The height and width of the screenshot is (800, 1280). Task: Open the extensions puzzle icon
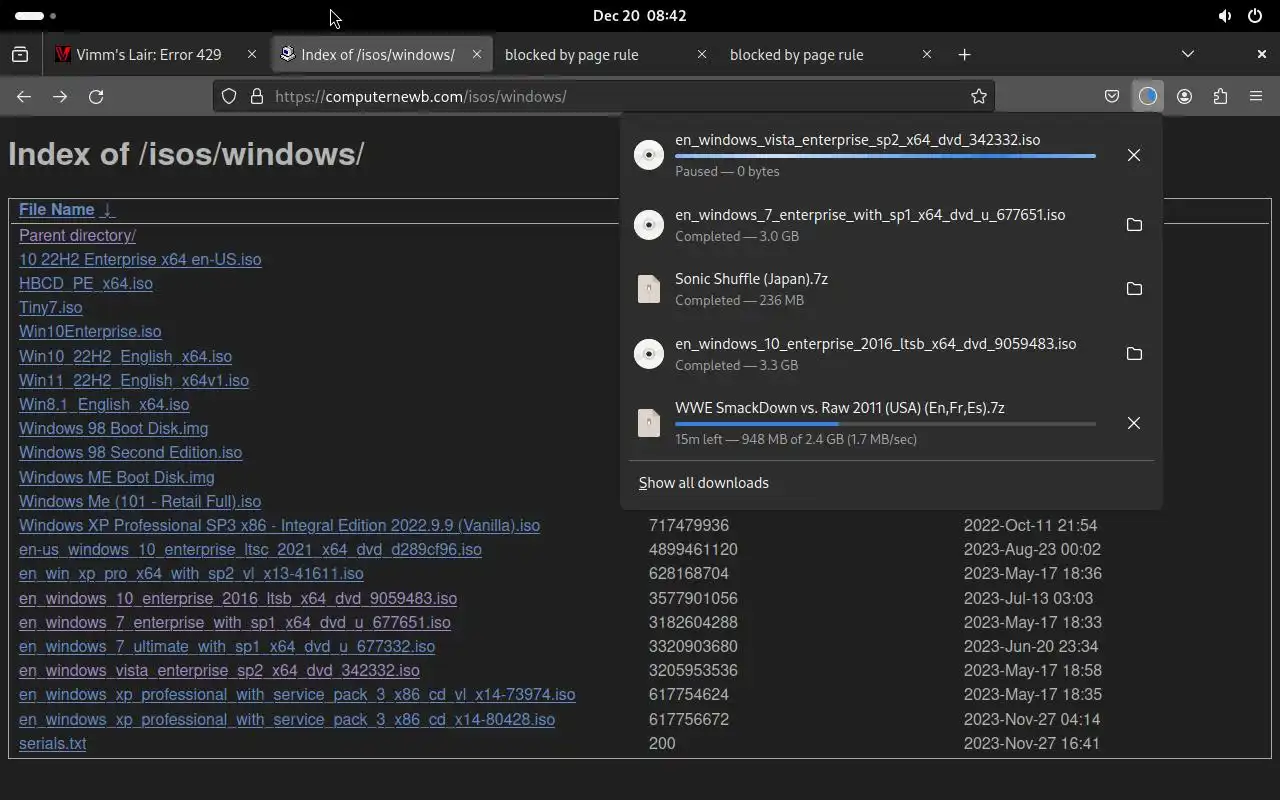(x=1220, y=96)
